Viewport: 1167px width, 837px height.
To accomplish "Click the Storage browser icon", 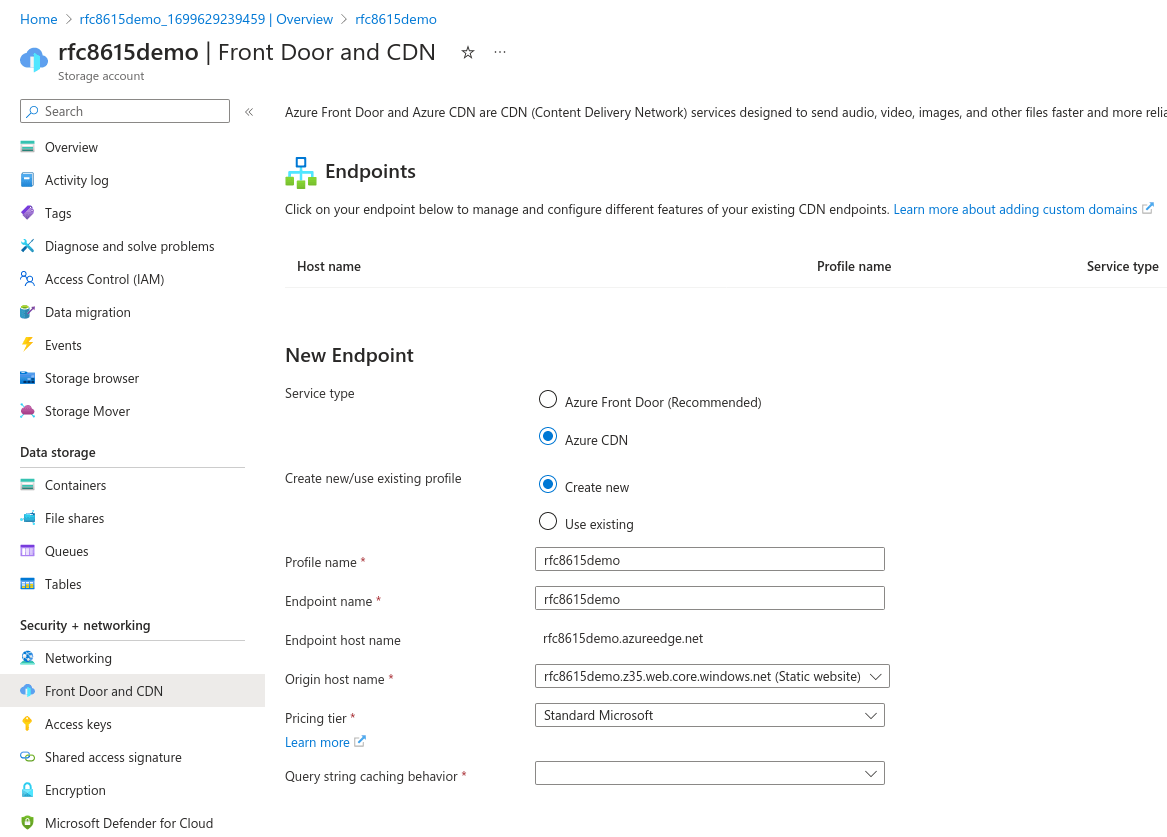I will 28,377.
